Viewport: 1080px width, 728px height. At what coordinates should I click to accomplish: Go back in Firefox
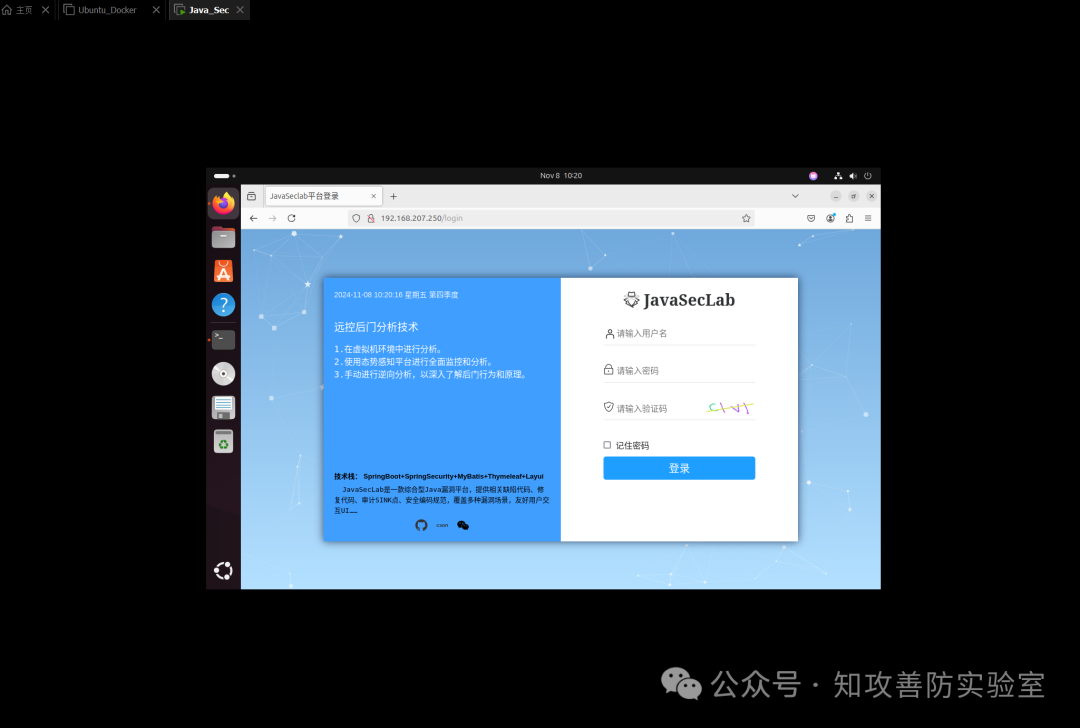(x=253, y=218)
